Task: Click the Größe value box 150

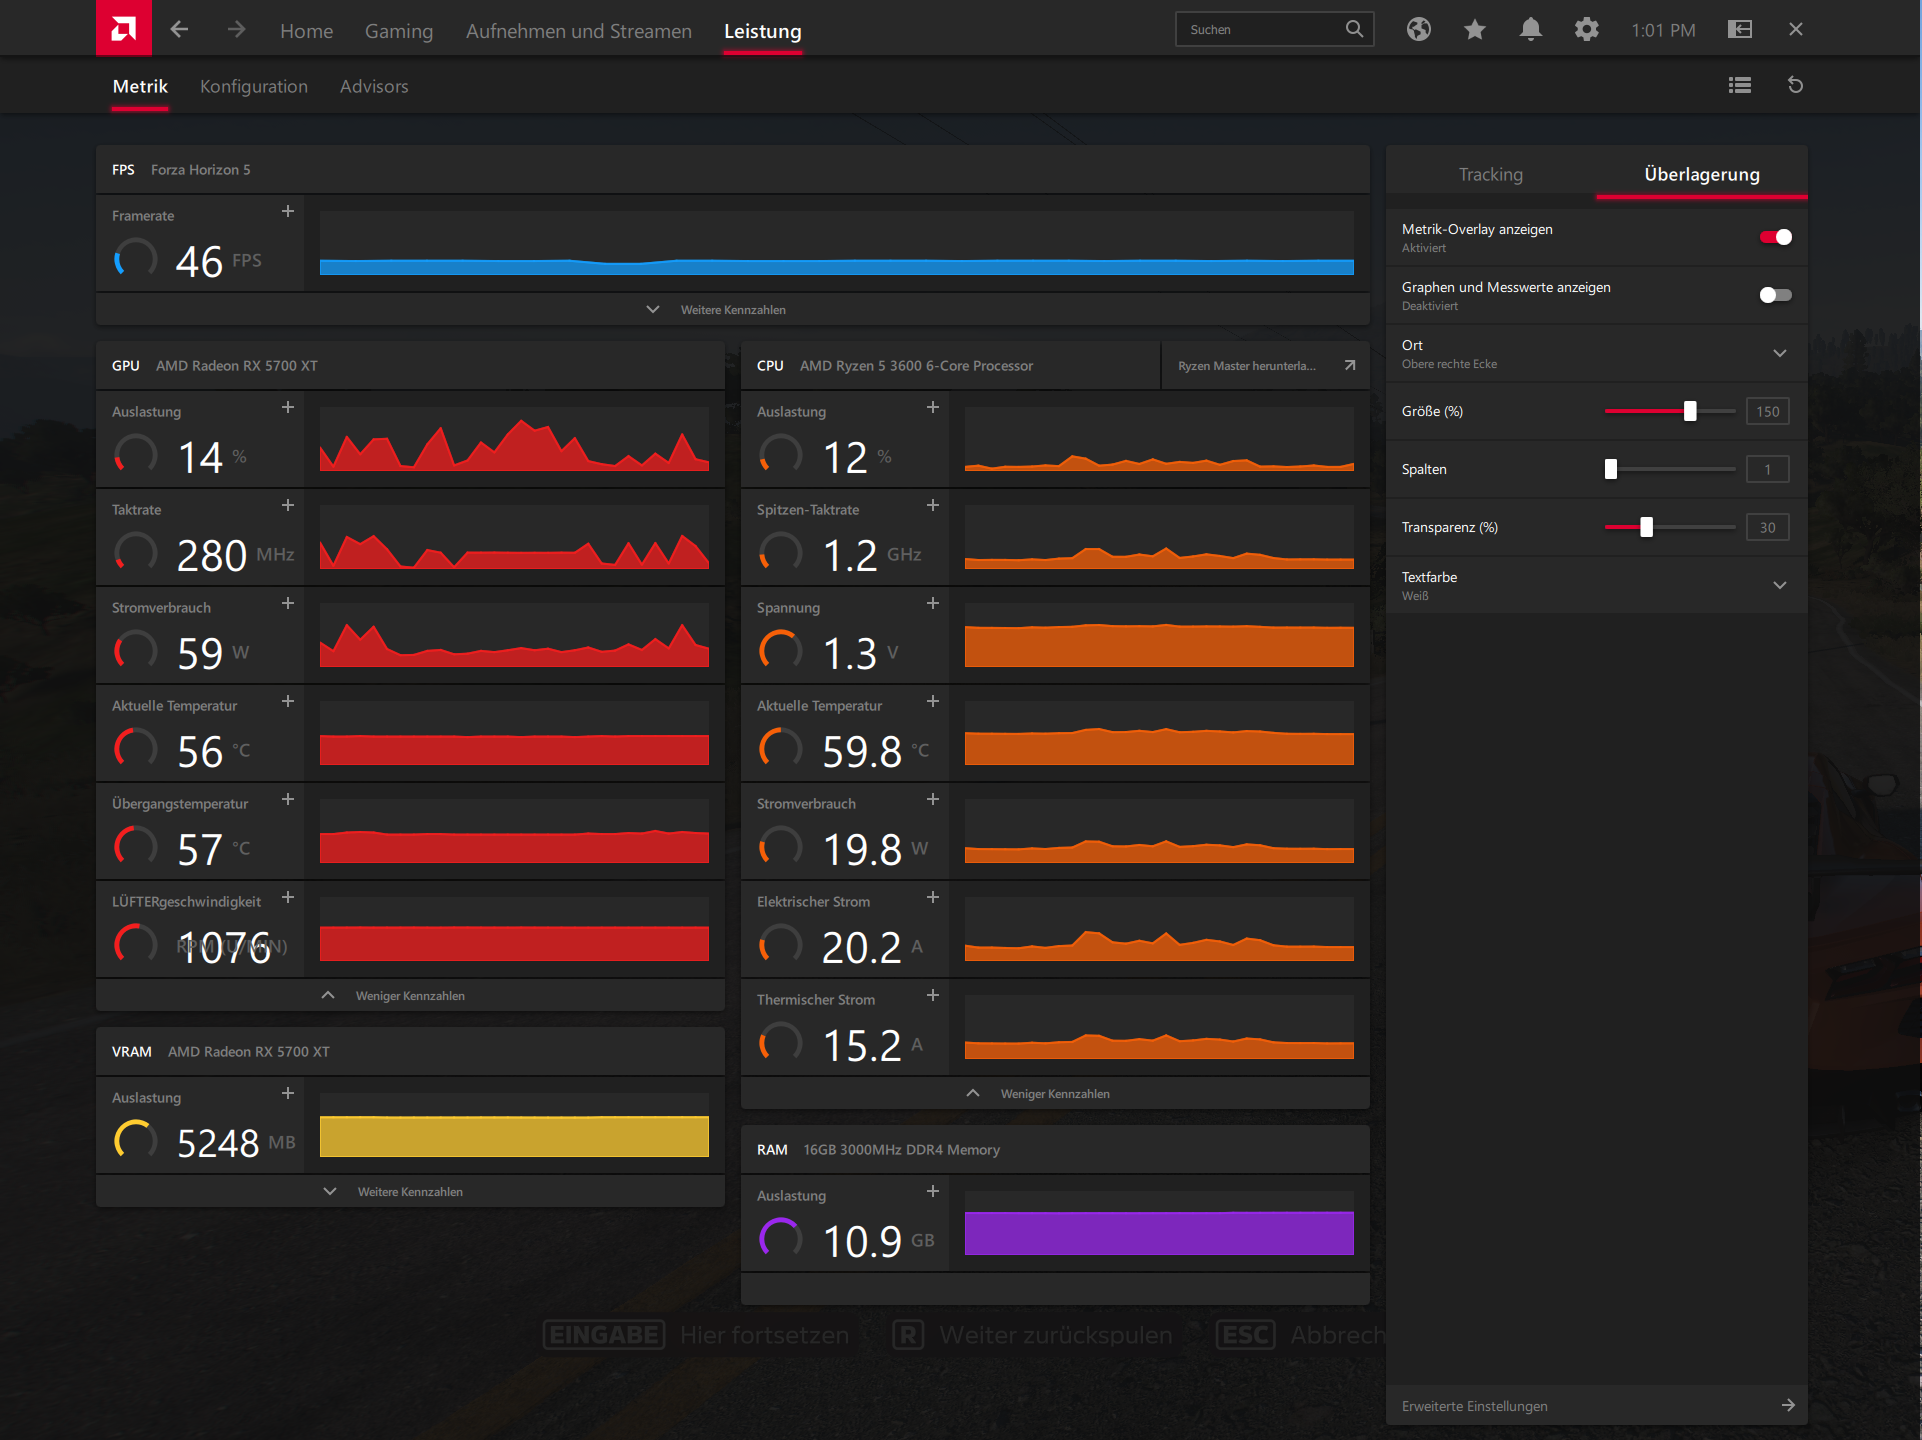Action: point(1767,411)
